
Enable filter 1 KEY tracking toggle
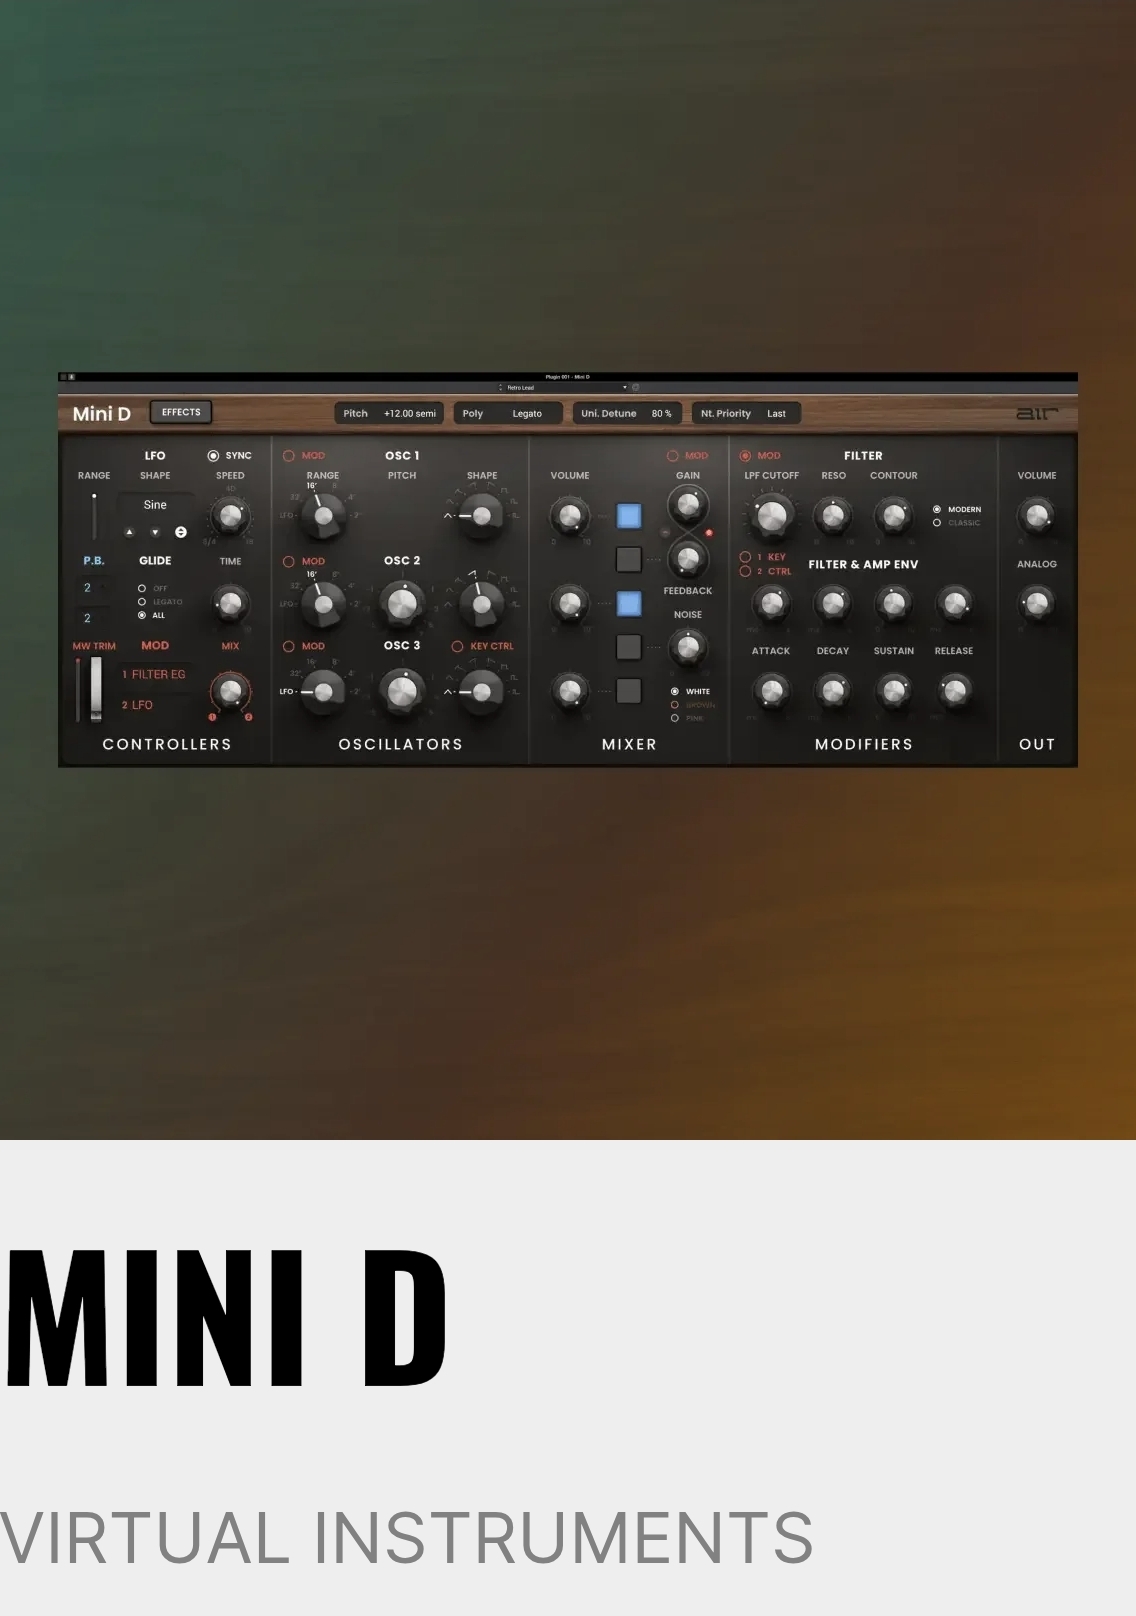click(745, 557)
